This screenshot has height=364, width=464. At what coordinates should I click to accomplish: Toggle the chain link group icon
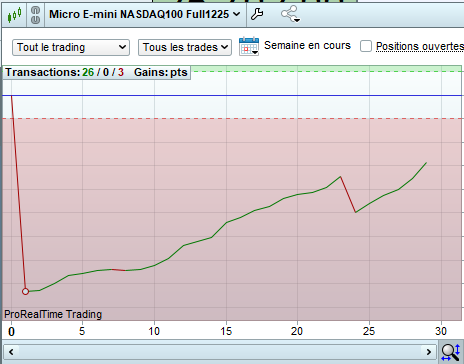pyautogui.click(x=35, y=15)
